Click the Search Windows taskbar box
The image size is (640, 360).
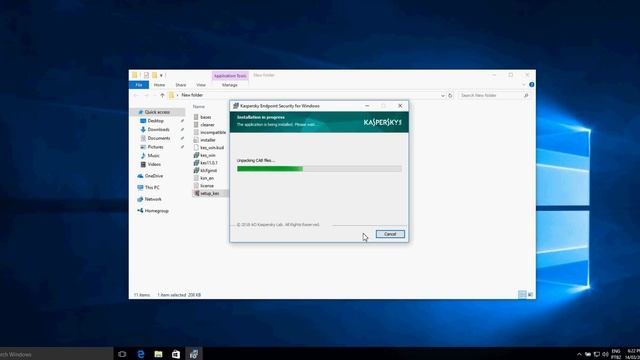(56, 354)
